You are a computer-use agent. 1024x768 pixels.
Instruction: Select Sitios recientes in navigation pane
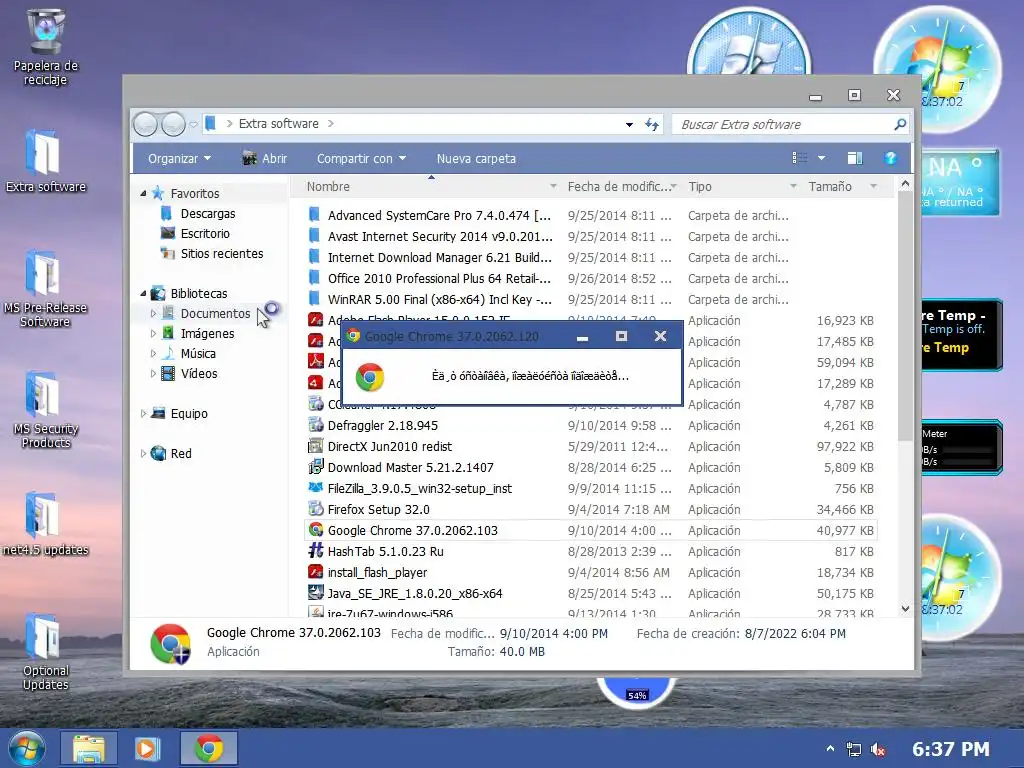coord(222,254)
